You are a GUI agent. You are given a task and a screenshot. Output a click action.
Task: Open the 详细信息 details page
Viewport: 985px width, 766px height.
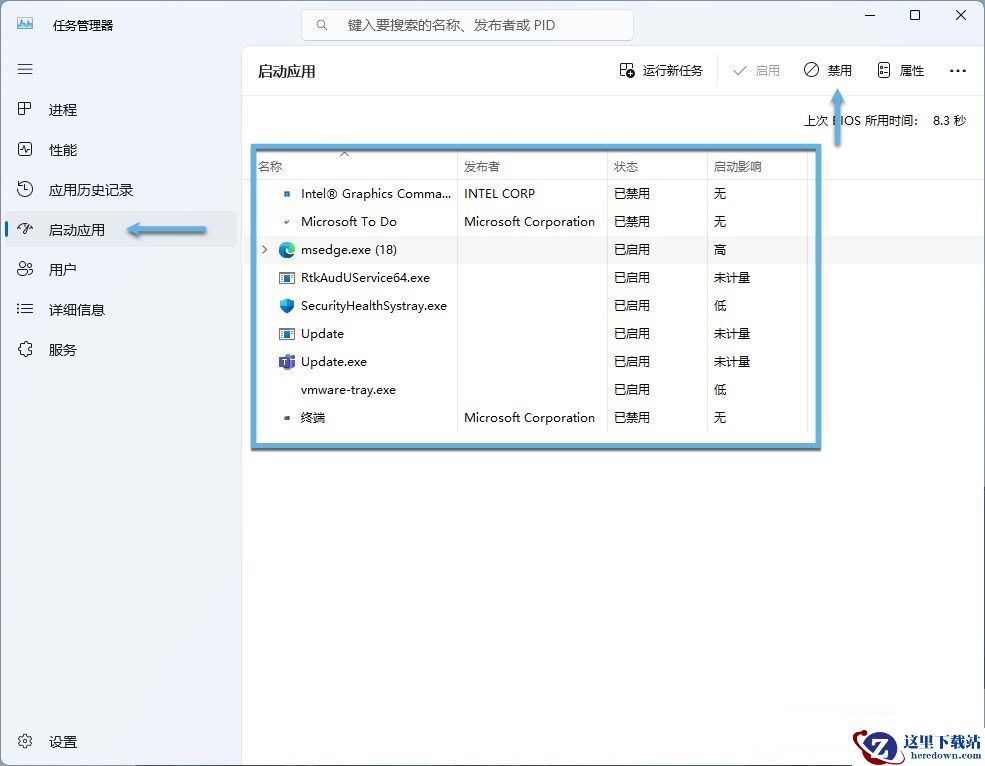point(121,310)
